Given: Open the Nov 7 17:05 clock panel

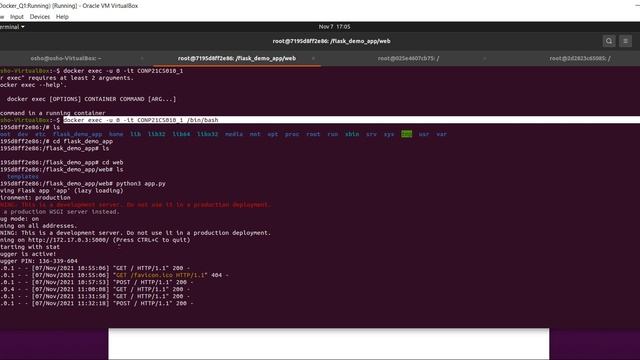Looking at the screenshot, I should pos(334,27).
